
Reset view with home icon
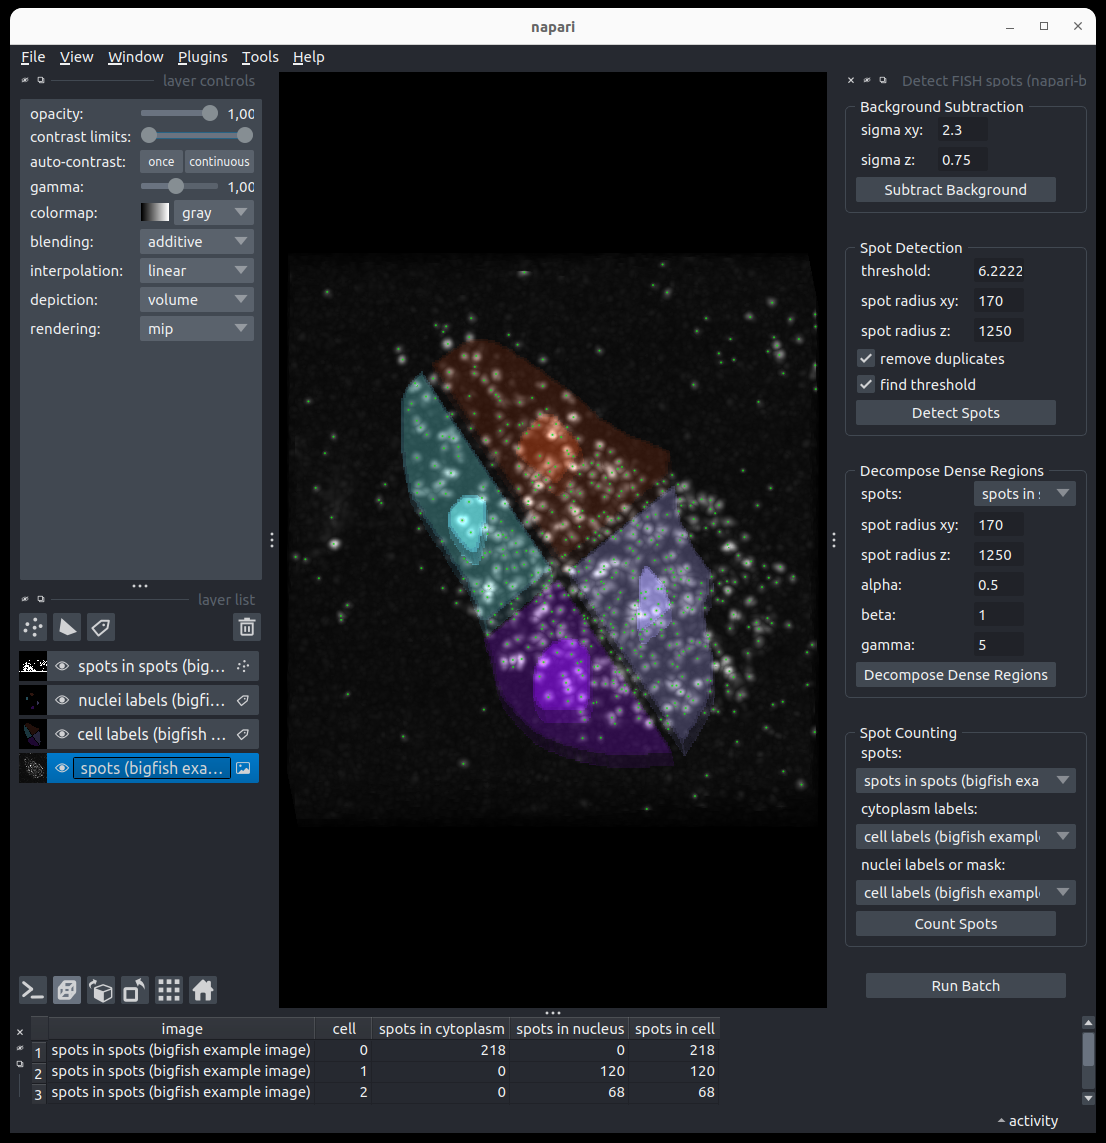click(203, 990)
